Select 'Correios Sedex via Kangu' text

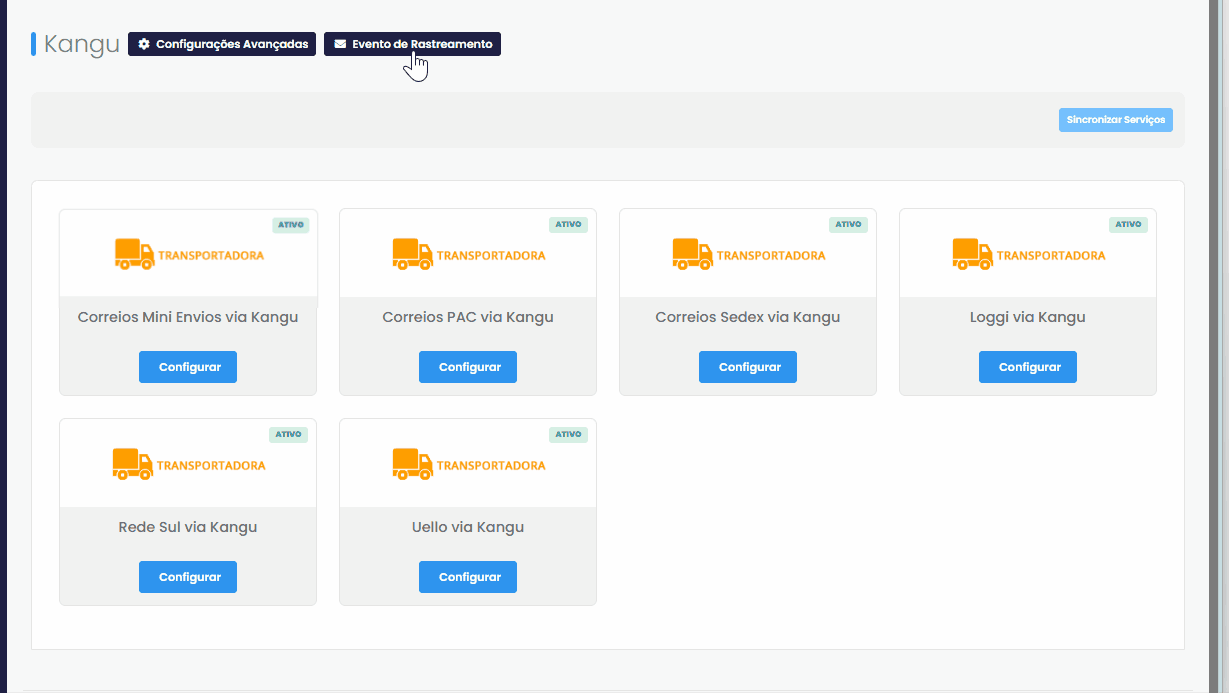click(x=748, y=317)
